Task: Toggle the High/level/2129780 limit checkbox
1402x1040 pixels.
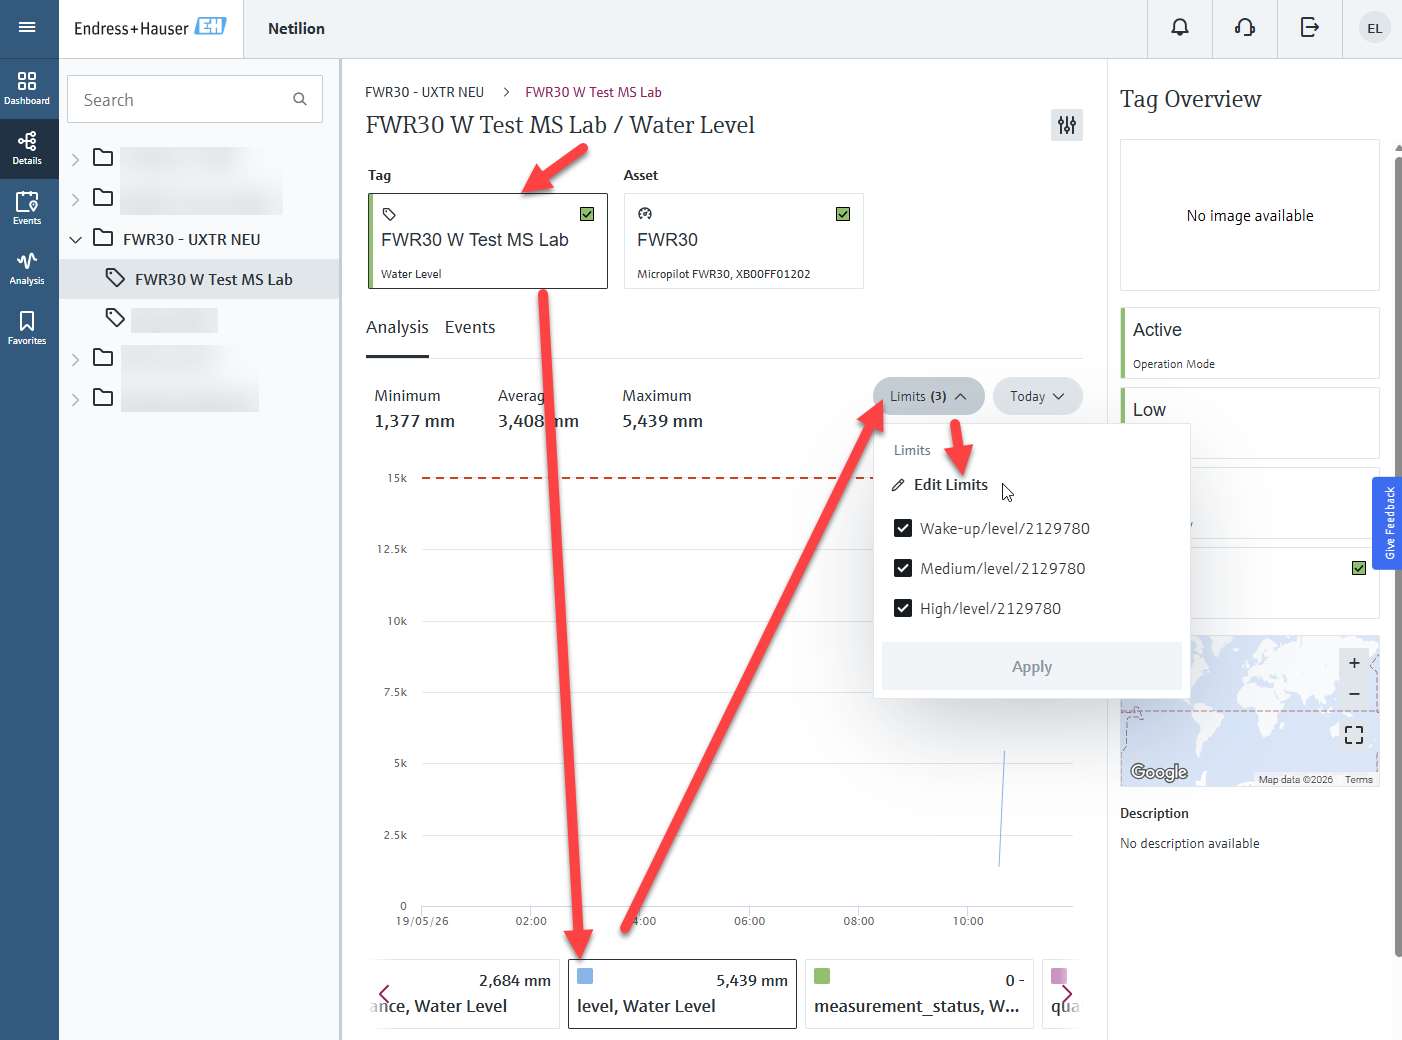Action: 903,608
